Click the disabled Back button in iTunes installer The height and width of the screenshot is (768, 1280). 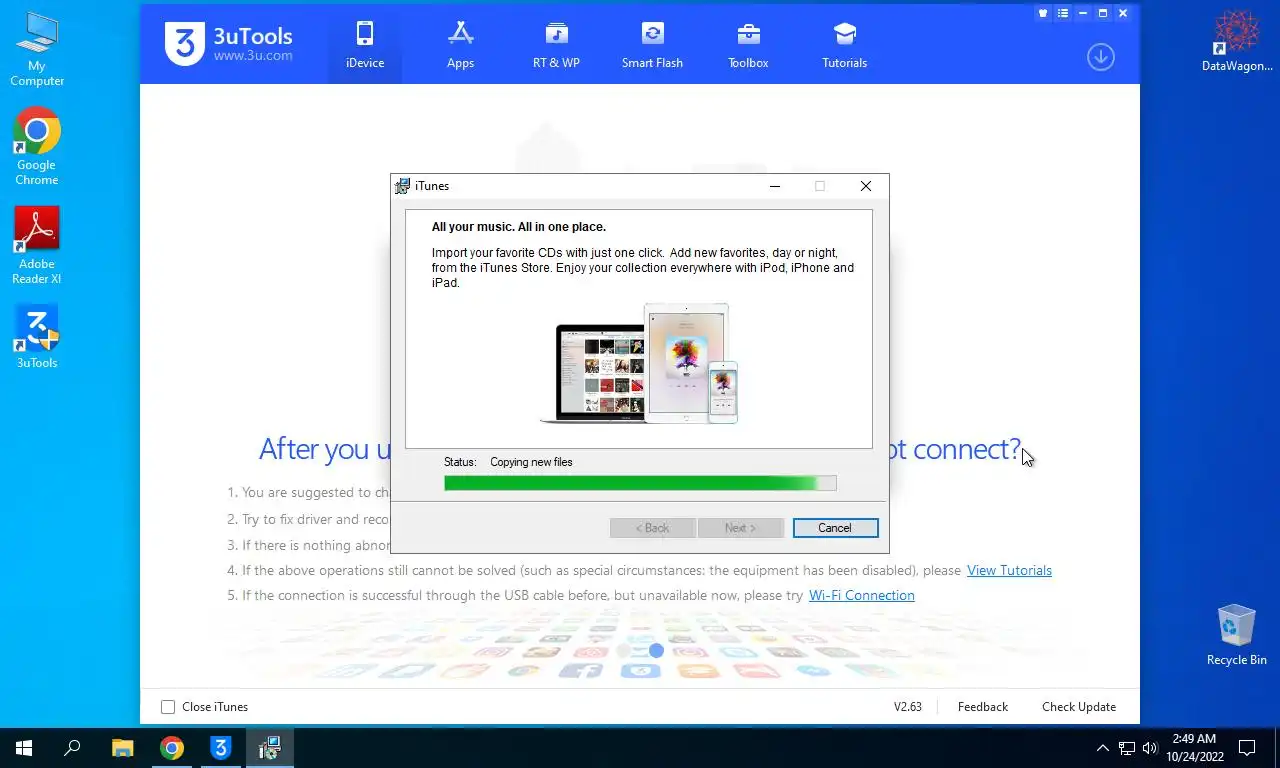click(x=653, y=528)
